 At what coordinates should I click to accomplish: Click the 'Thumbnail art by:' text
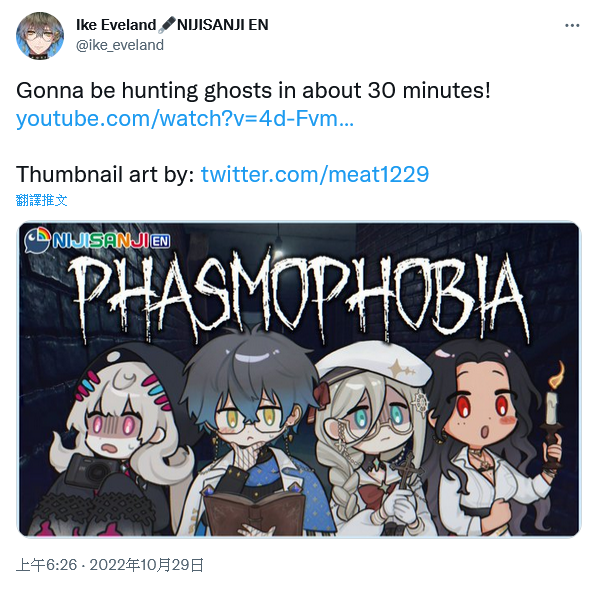click(105, 174)
